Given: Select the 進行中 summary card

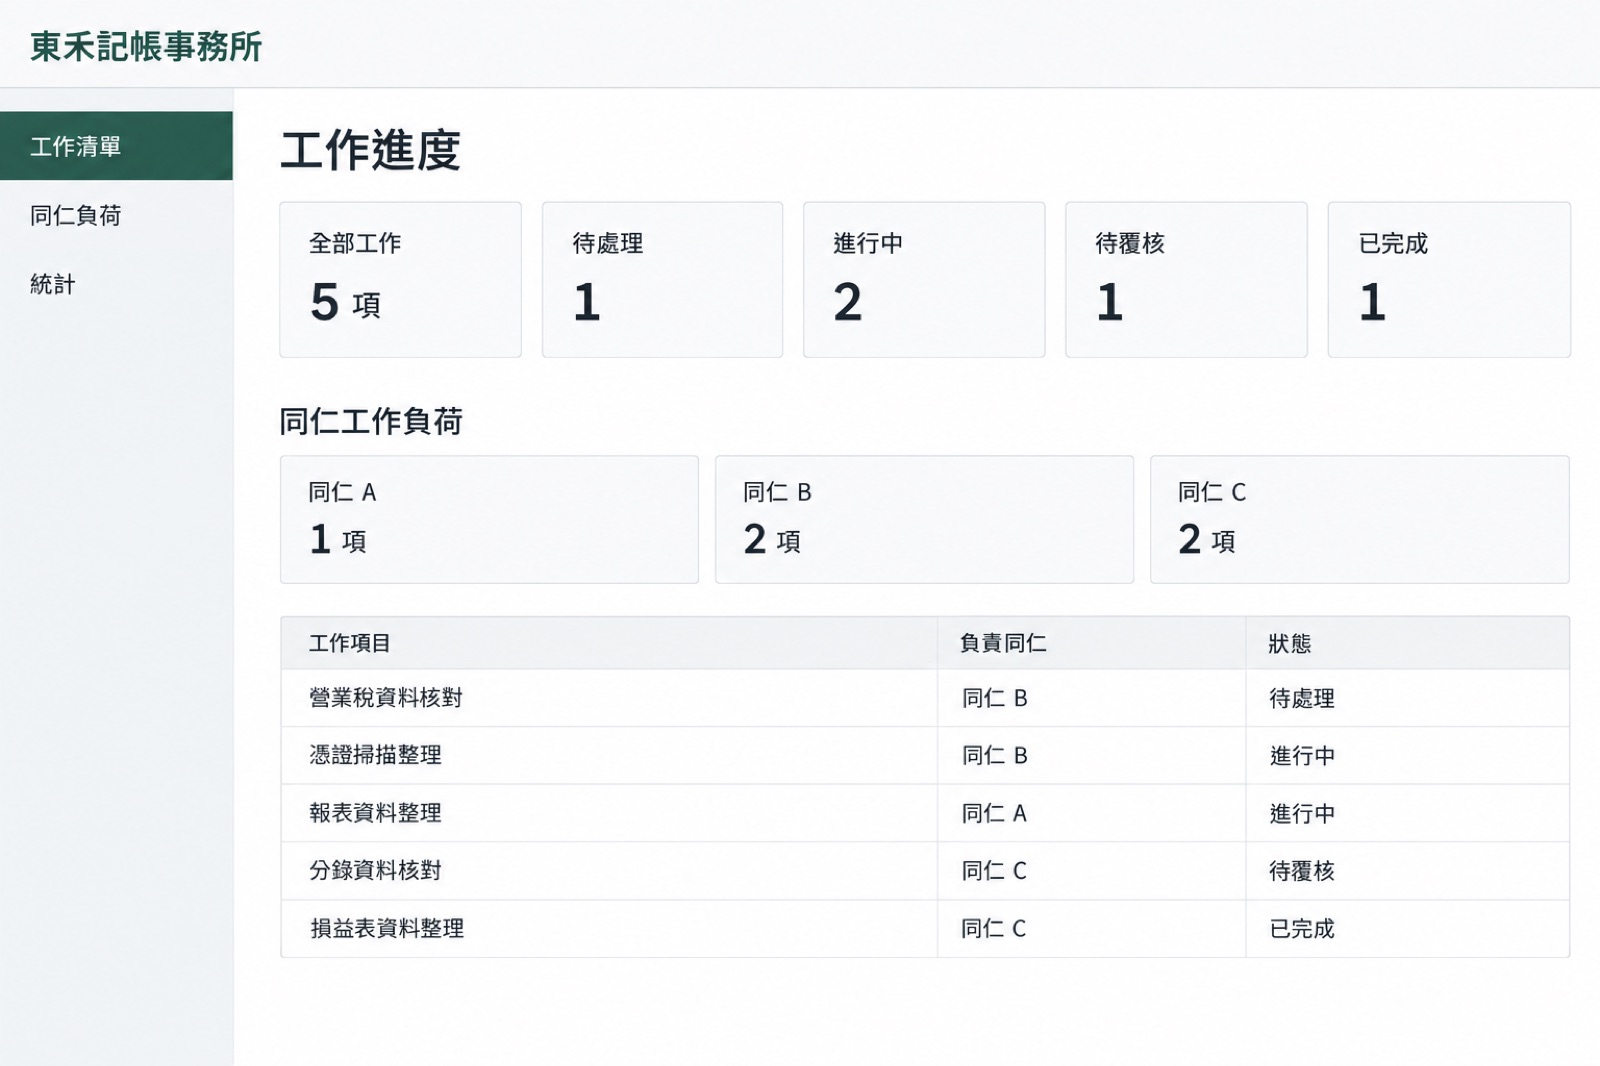Looking at the screenshot, I should 924,280.
